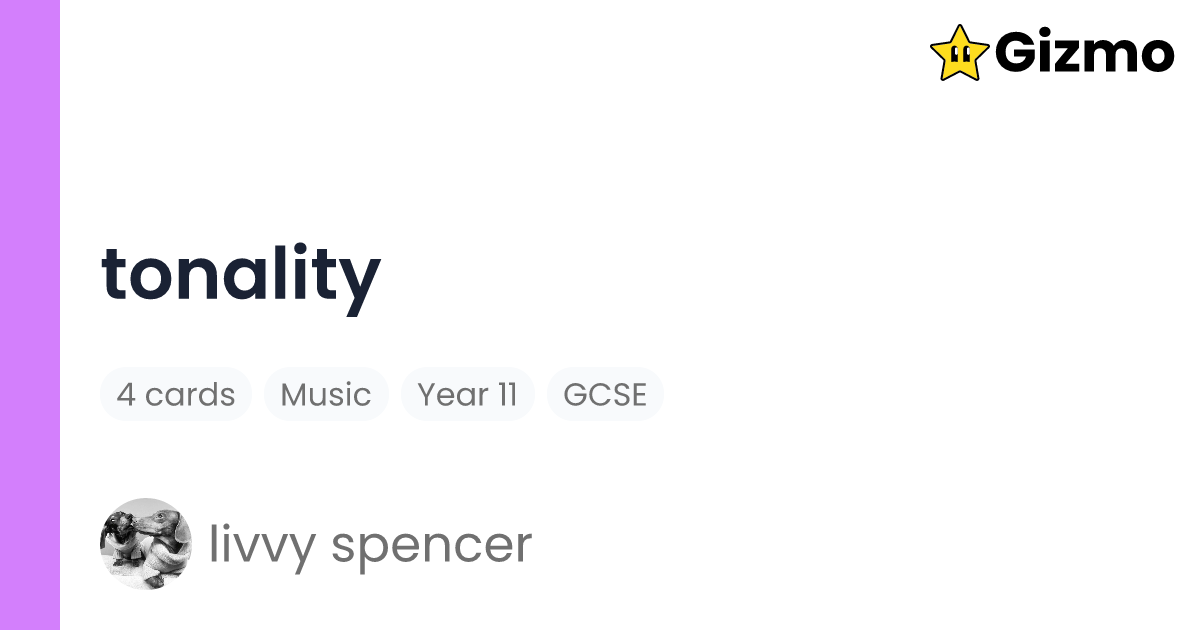Open the tonality deck title
1200x630 pixels.
point(241,275)
